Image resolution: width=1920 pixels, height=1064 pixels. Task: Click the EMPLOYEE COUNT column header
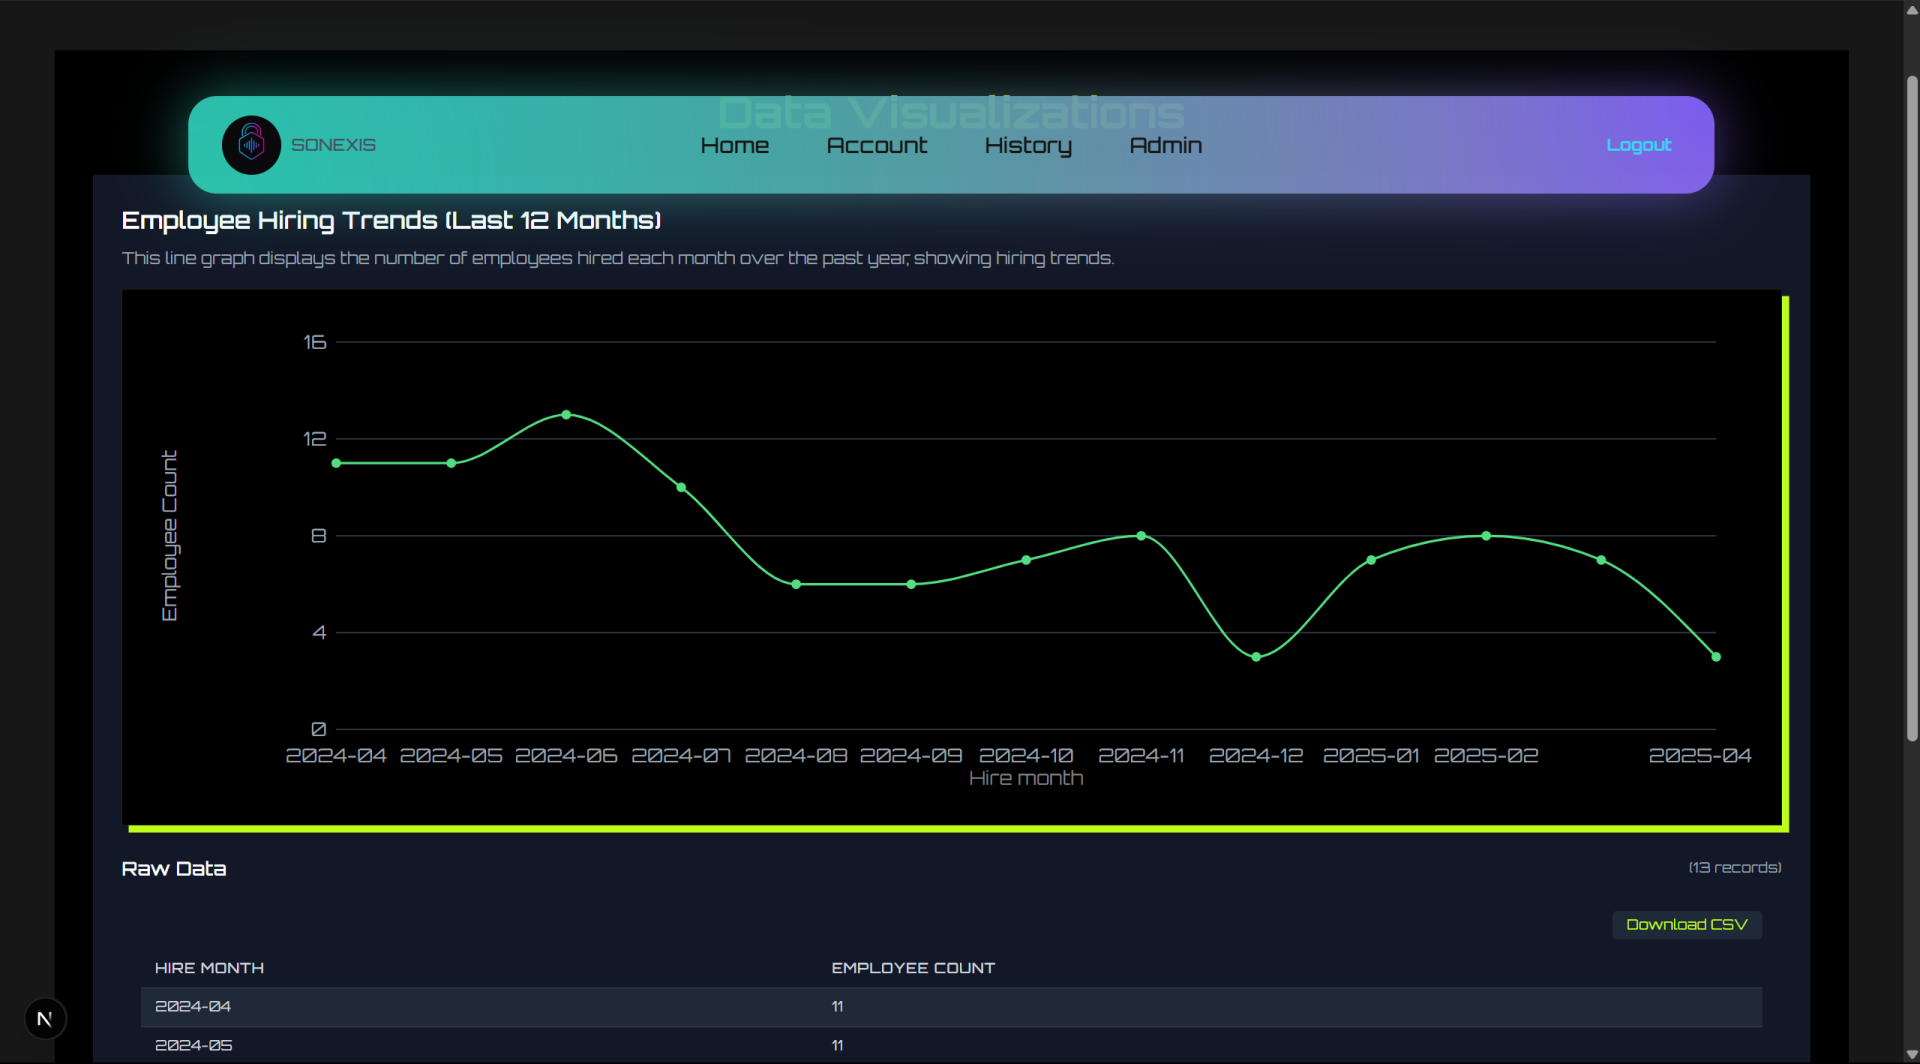(x=913, y=968)
